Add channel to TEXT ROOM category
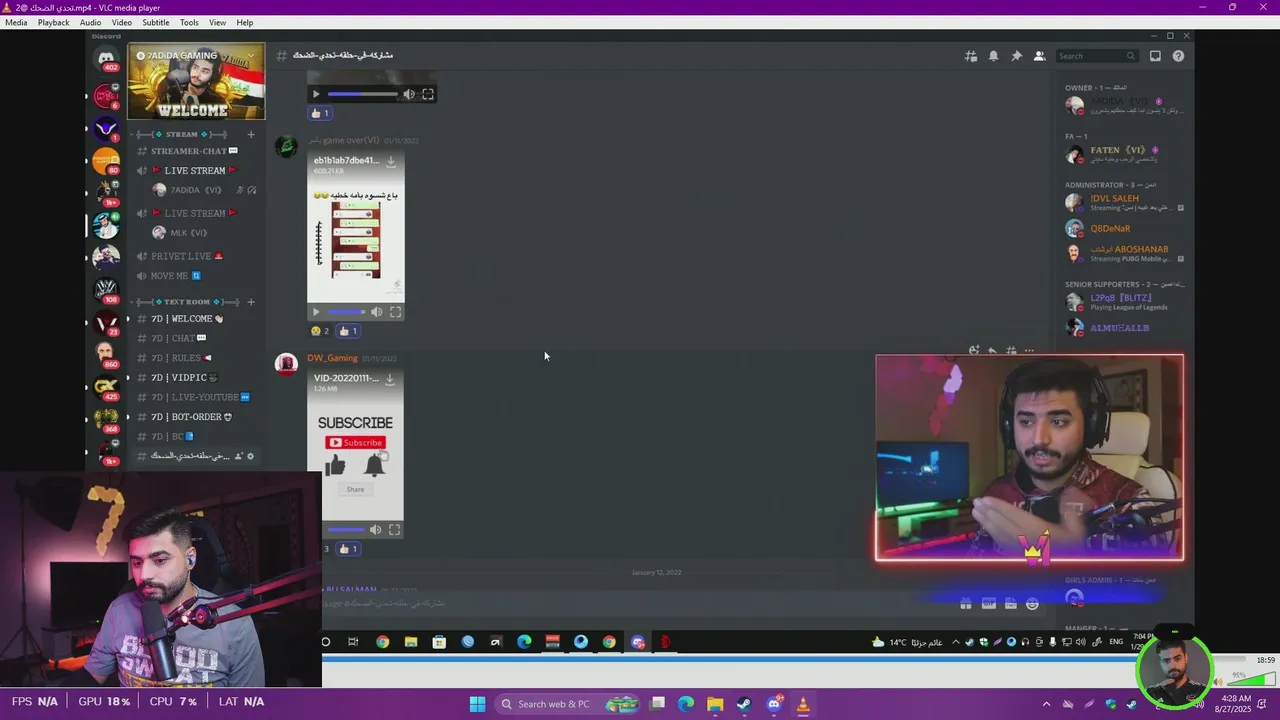This screenshot has height=720, width=1280. pyautogui.click(x=251, y=302)
